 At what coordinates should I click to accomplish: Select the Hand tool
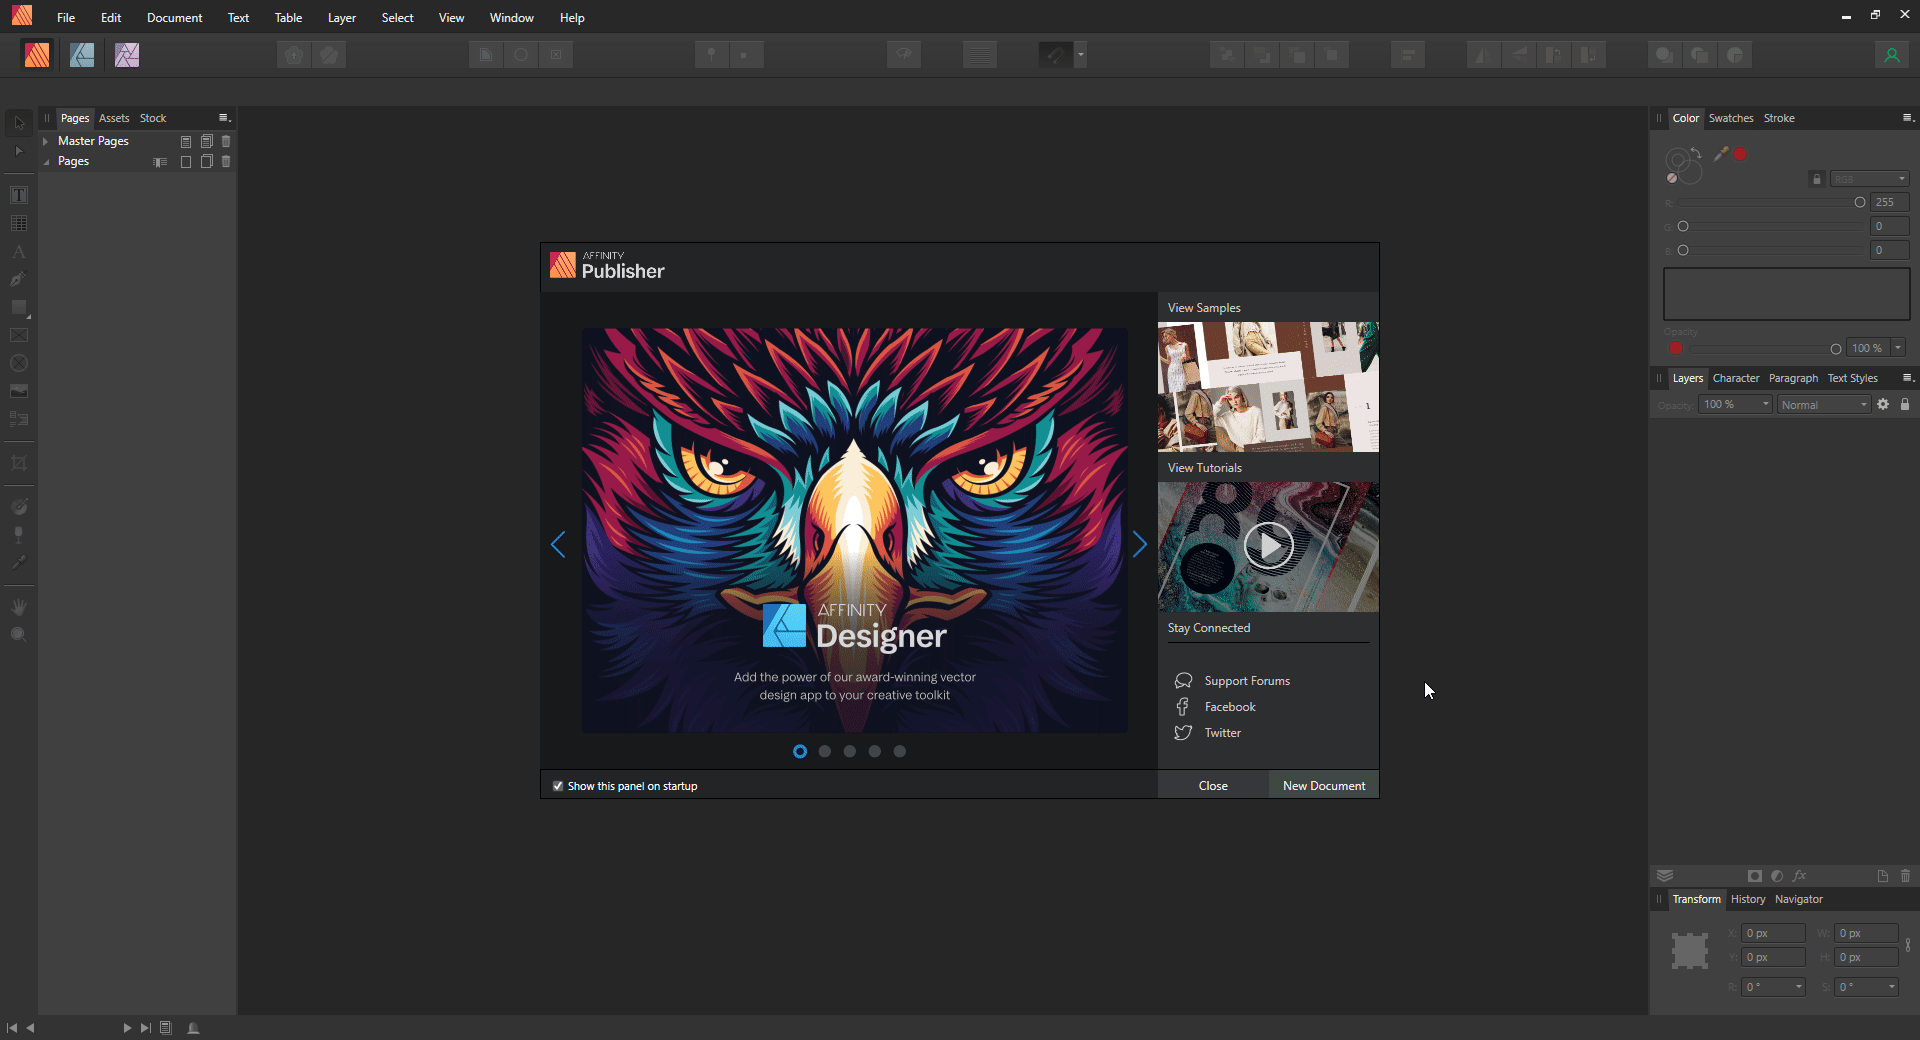[x=18, y=606]
